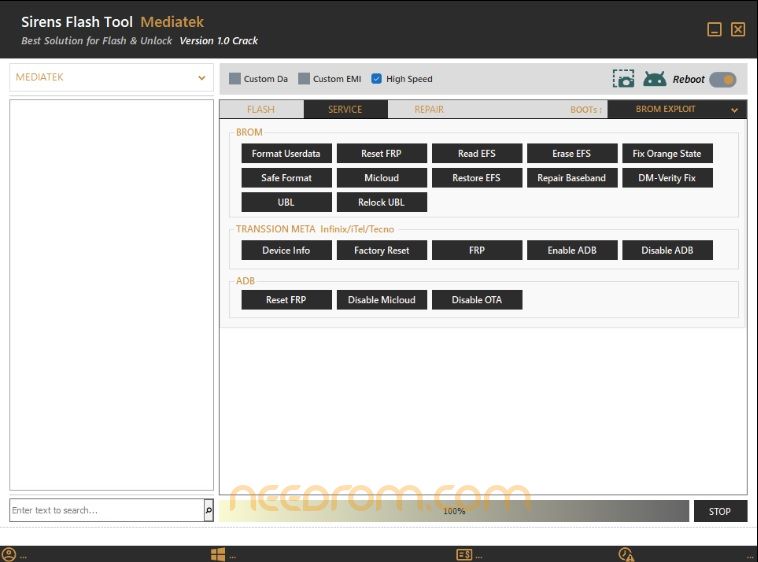The height and width of the screenshot is (562, 758).
Task: Open the MEDIATEK platform dropdown
Action: [x=111, y=77]
